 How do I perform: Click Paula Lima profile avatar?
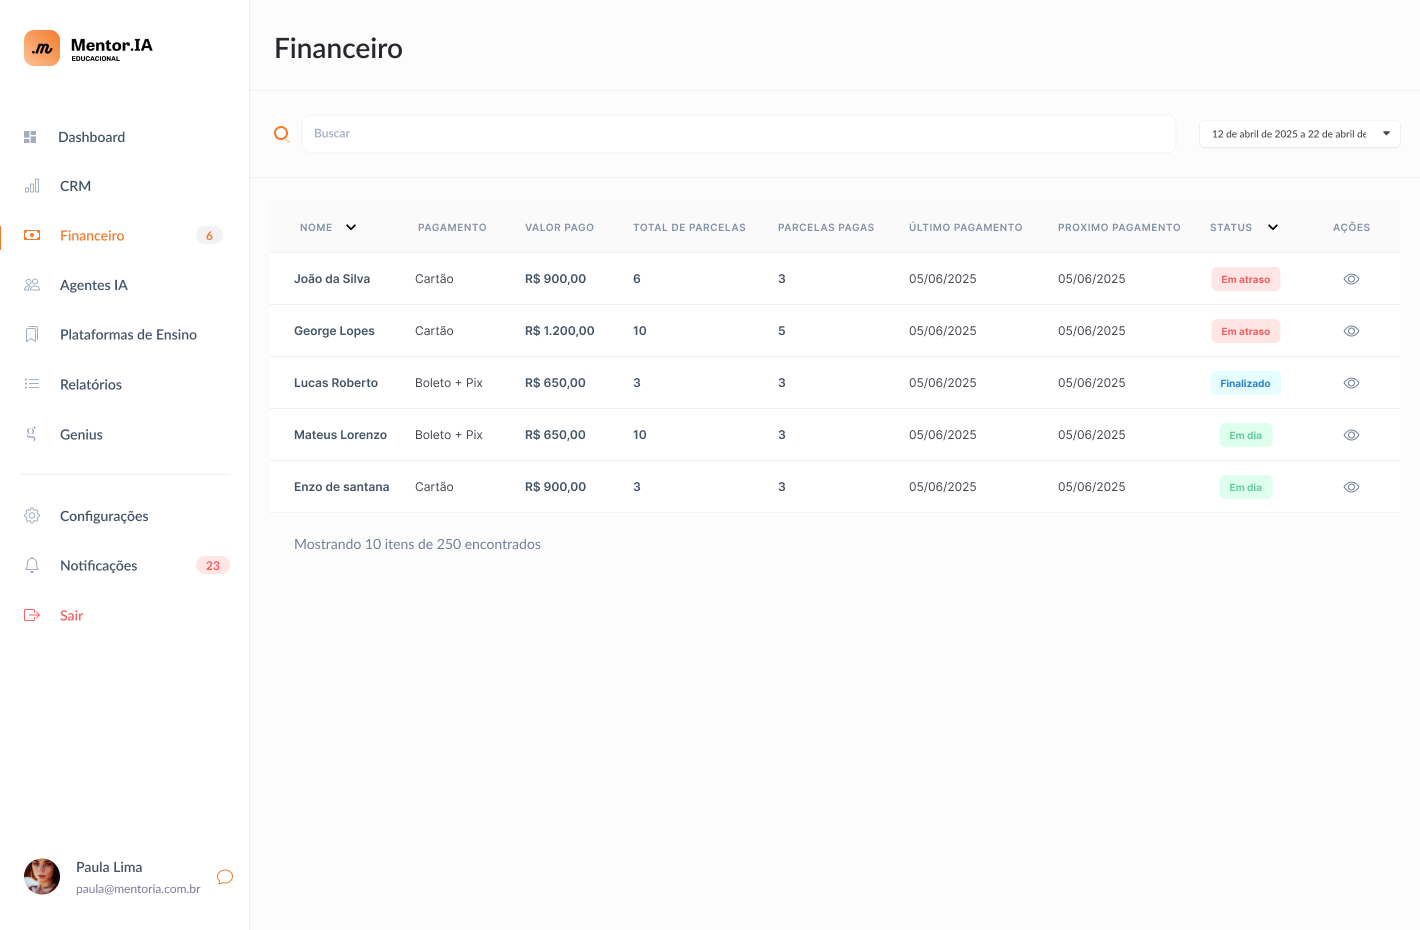point(42,877)
